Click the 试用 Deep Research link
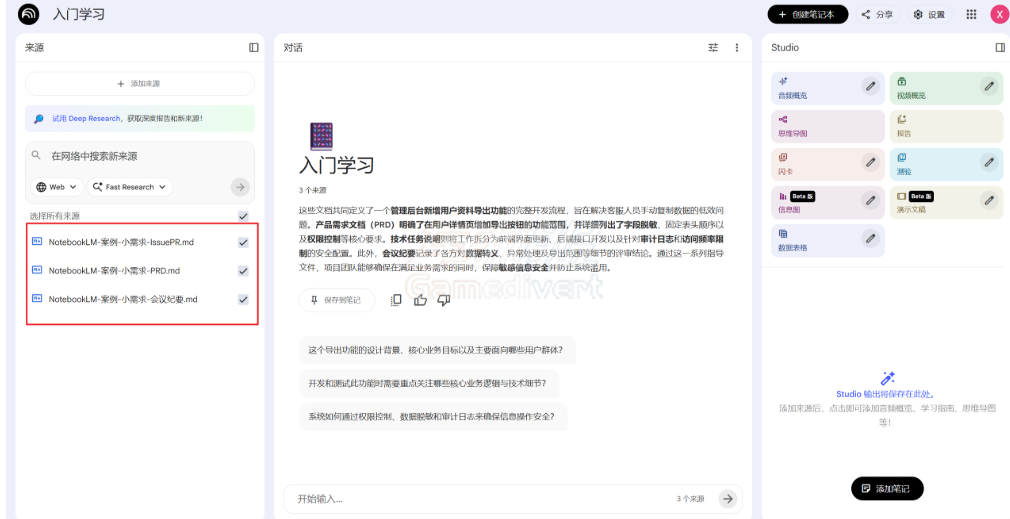 [86, 118]
